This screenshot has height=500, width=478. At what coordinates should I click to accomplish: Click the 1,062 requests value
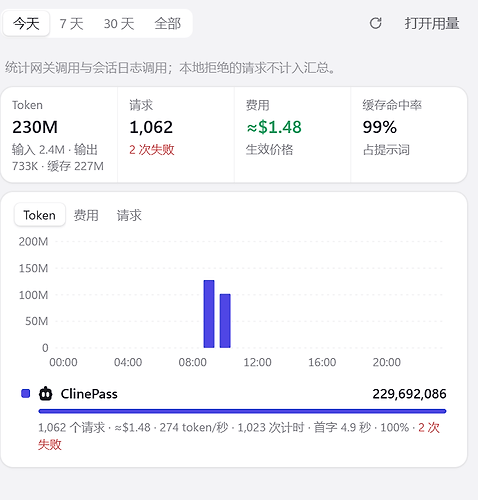point(151,127)
